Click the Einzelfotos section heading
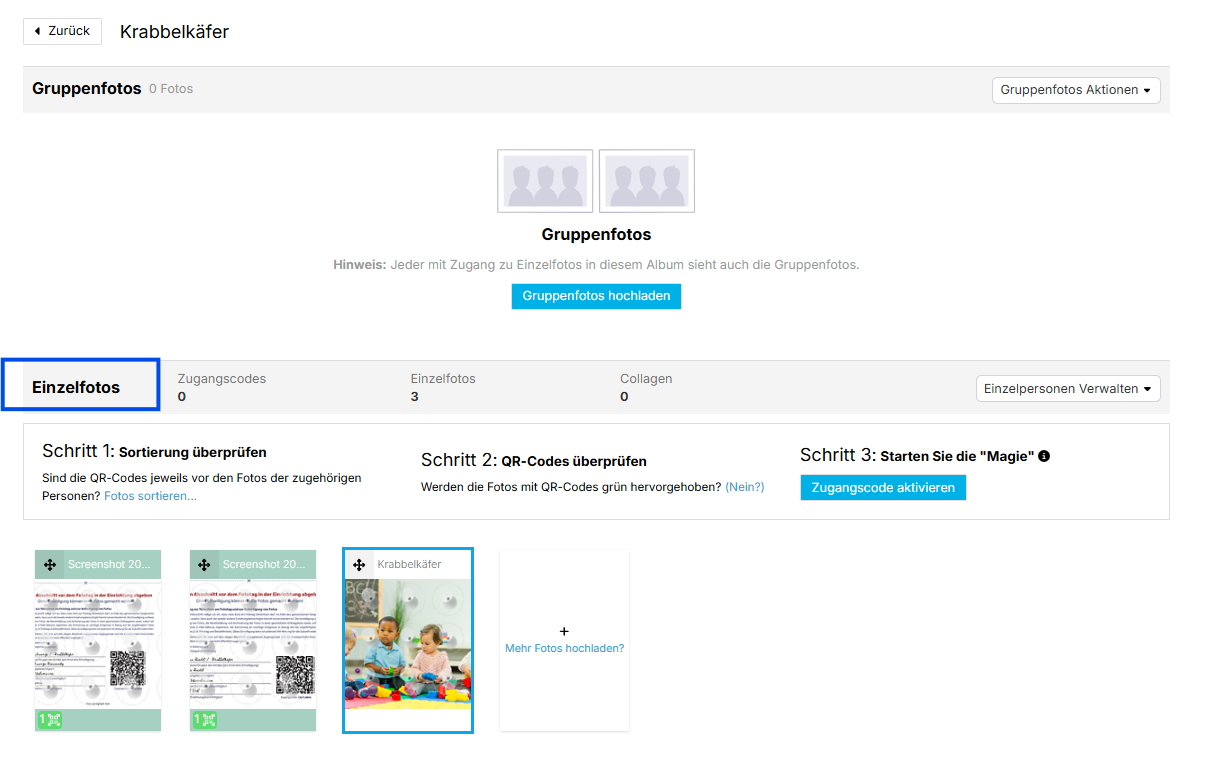This screenshot has width=1213, height=783. (x=76, y=387)
